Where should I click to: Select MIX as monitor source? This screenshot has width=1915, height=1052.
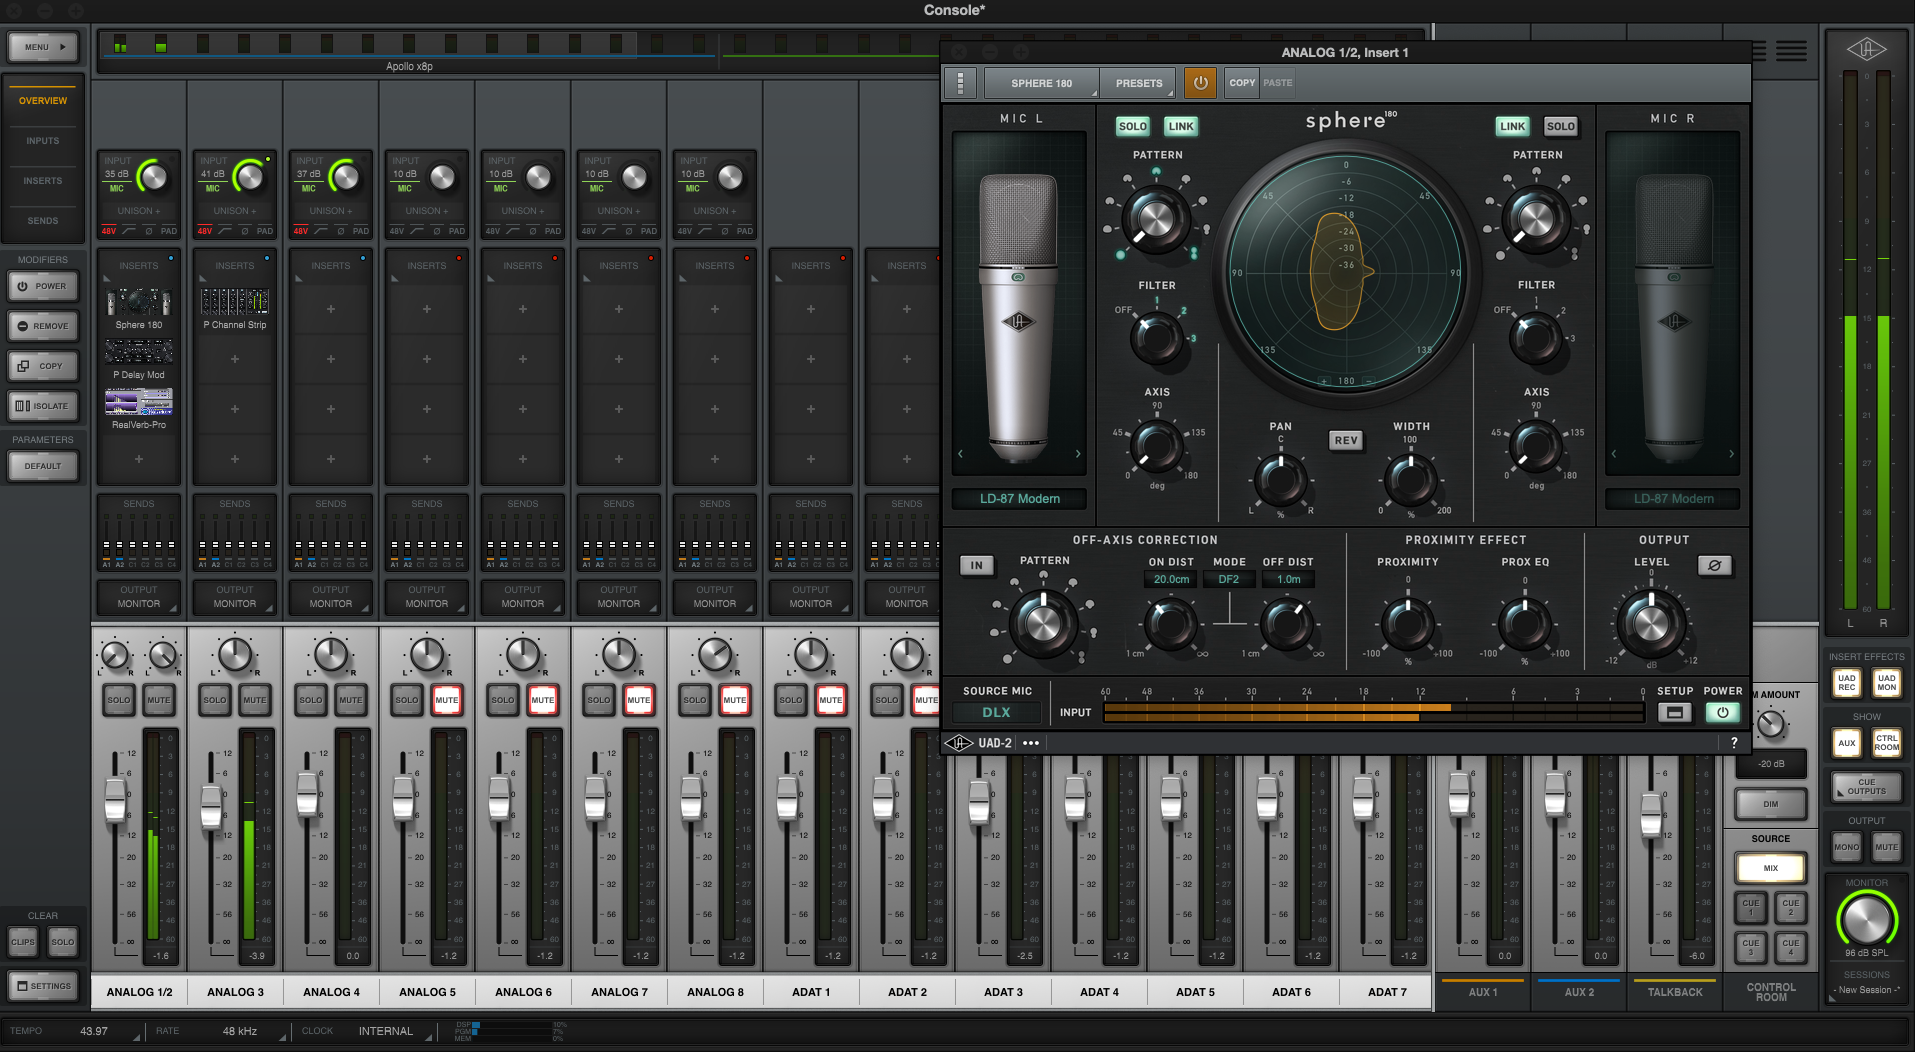[x=1770, y=868]
